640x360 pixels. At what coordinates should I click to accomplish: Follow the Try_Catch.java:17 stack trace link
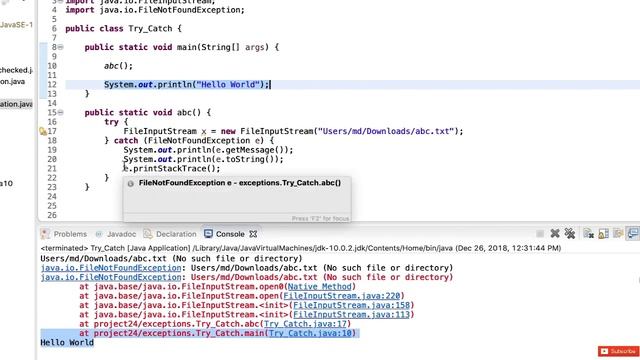coord(305,324)
